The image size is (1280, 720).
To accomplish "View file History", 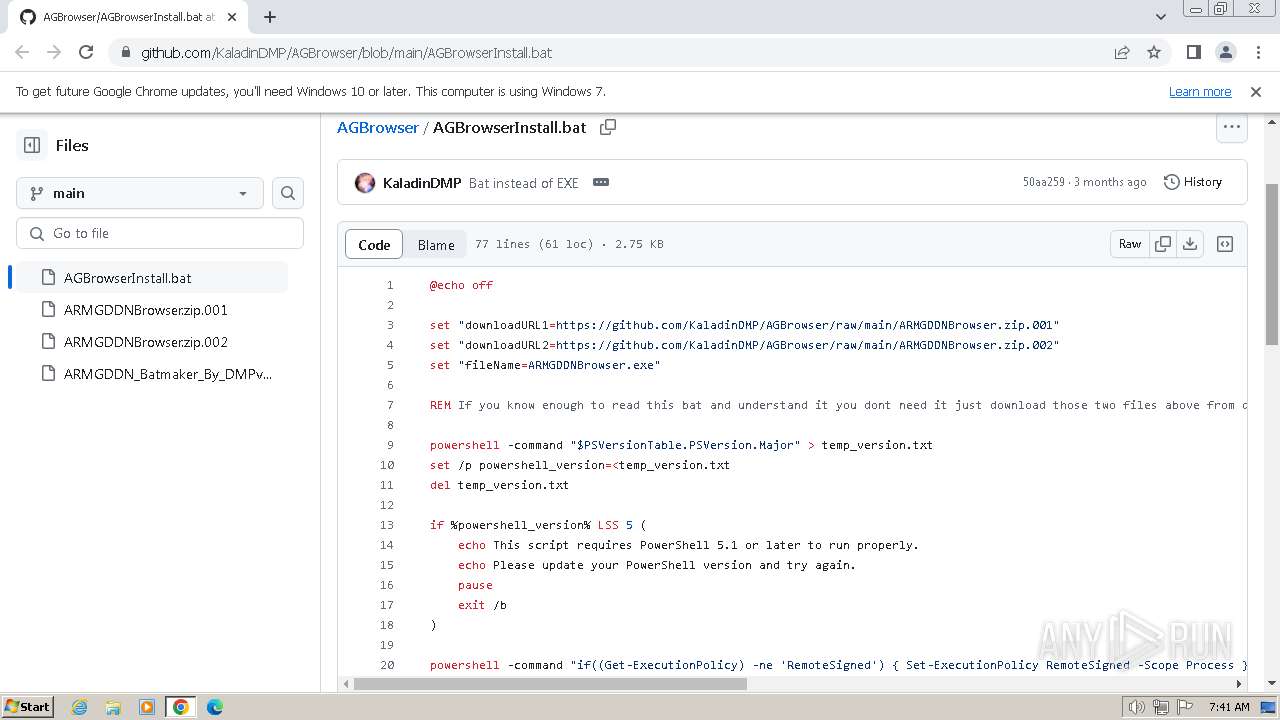I will coord(1193,182).
